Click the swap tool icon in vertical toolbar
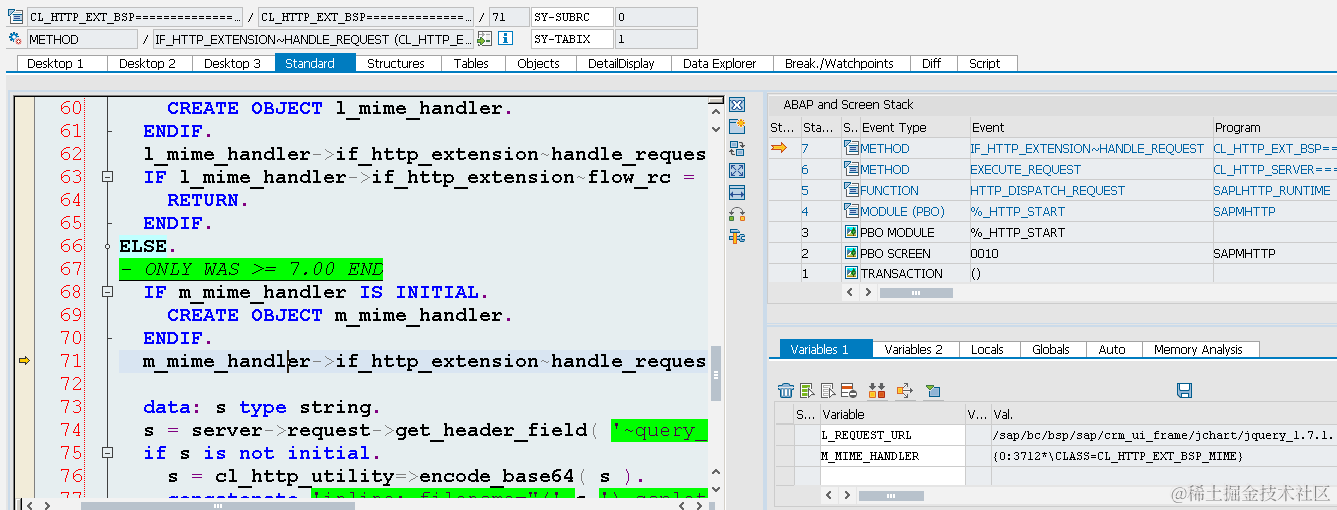 click(737, 148)
